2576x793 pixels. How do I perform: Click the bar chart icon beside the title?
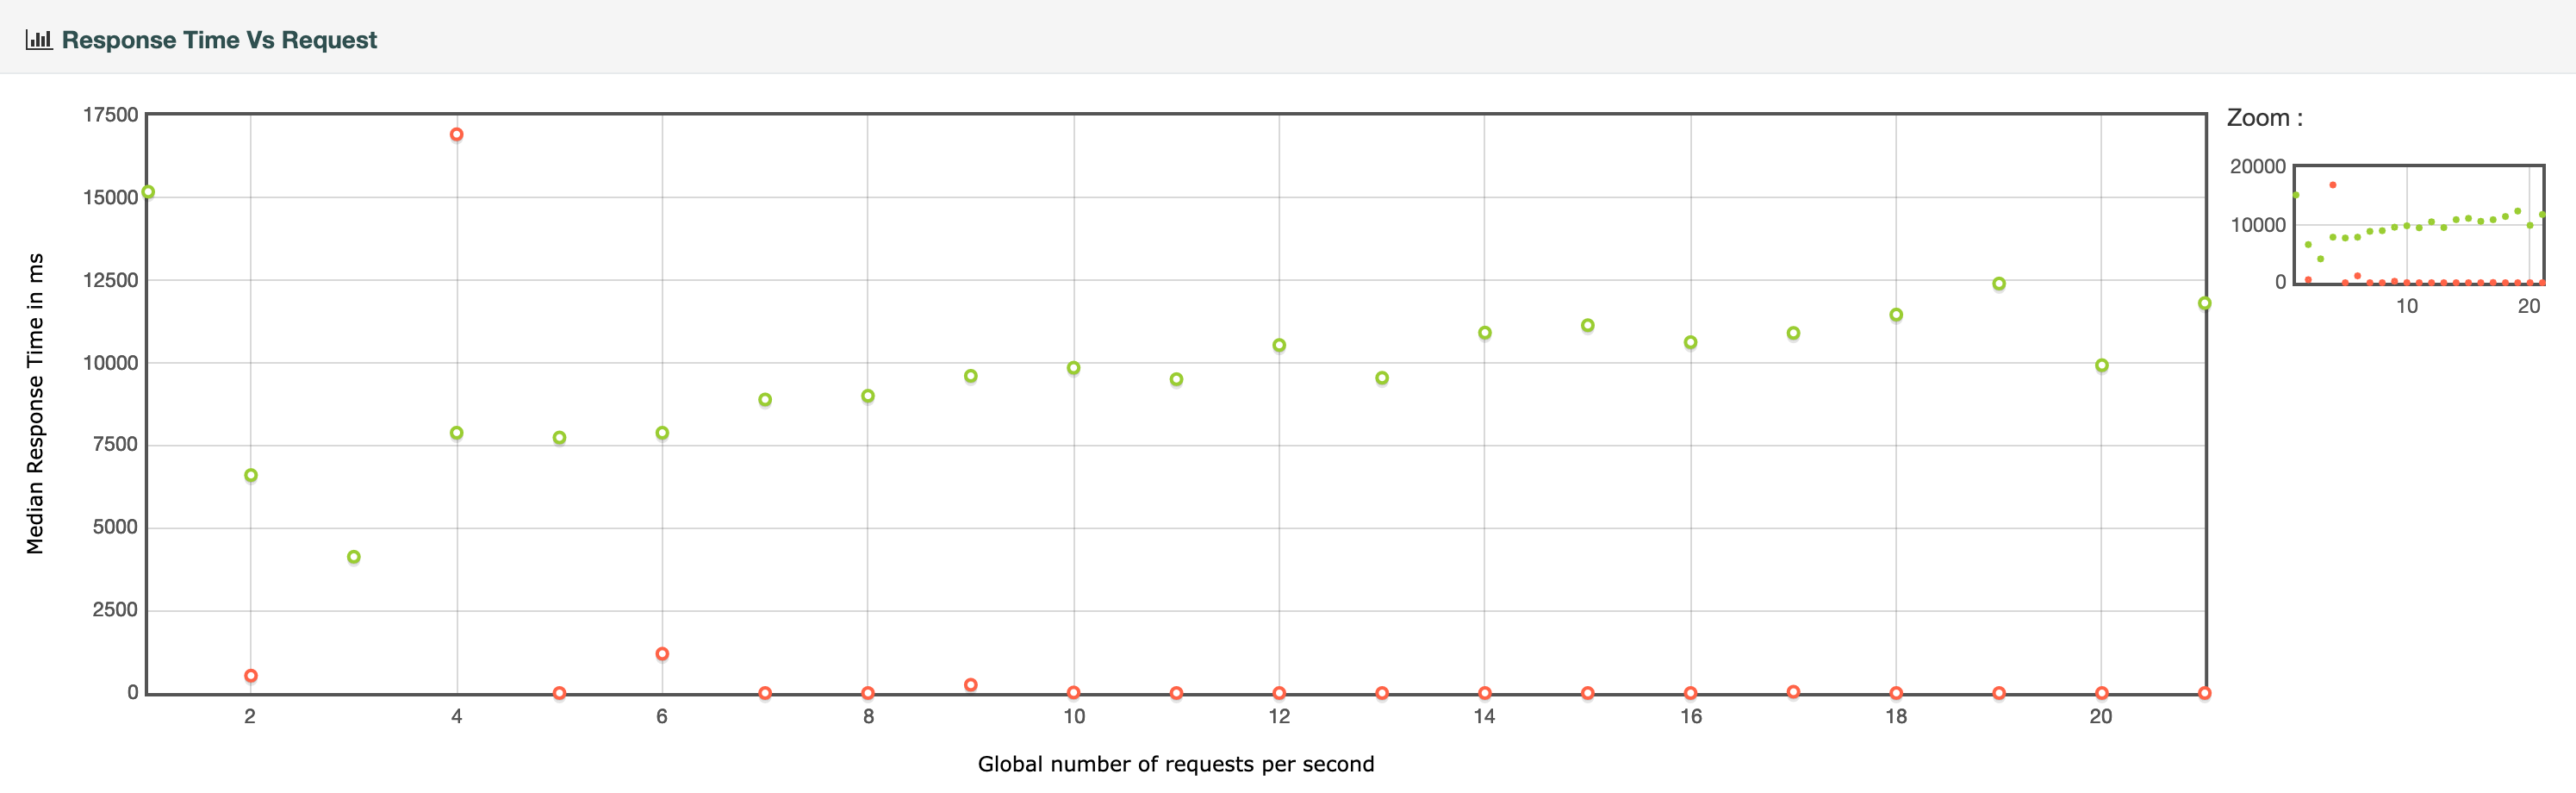click(x=38, y=40)
